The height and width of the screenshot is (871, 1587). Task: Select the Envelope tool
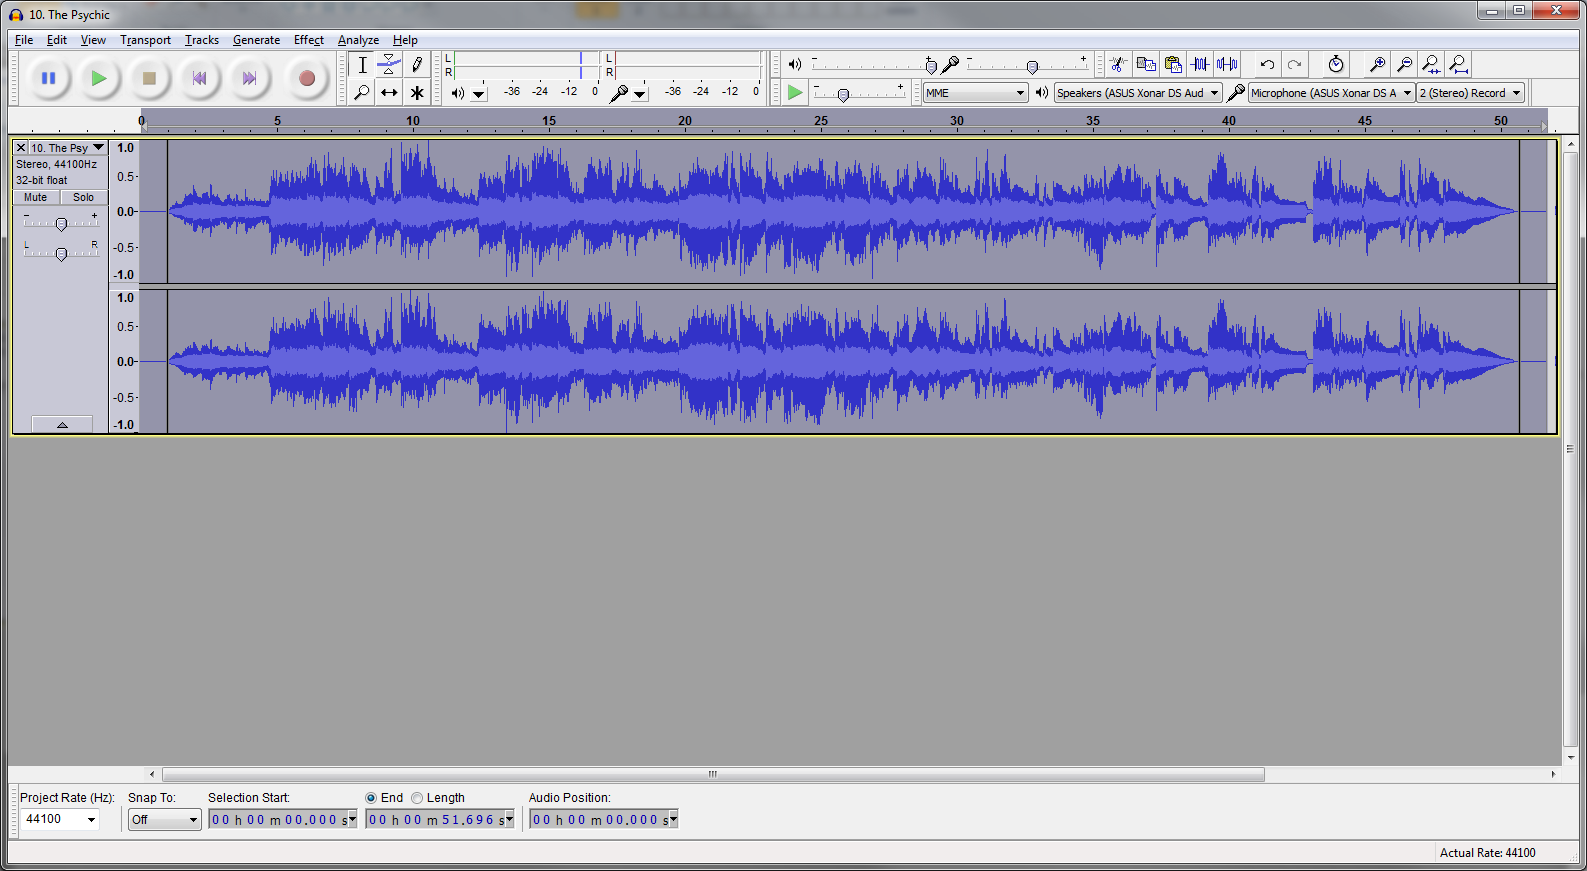(389, 65)
